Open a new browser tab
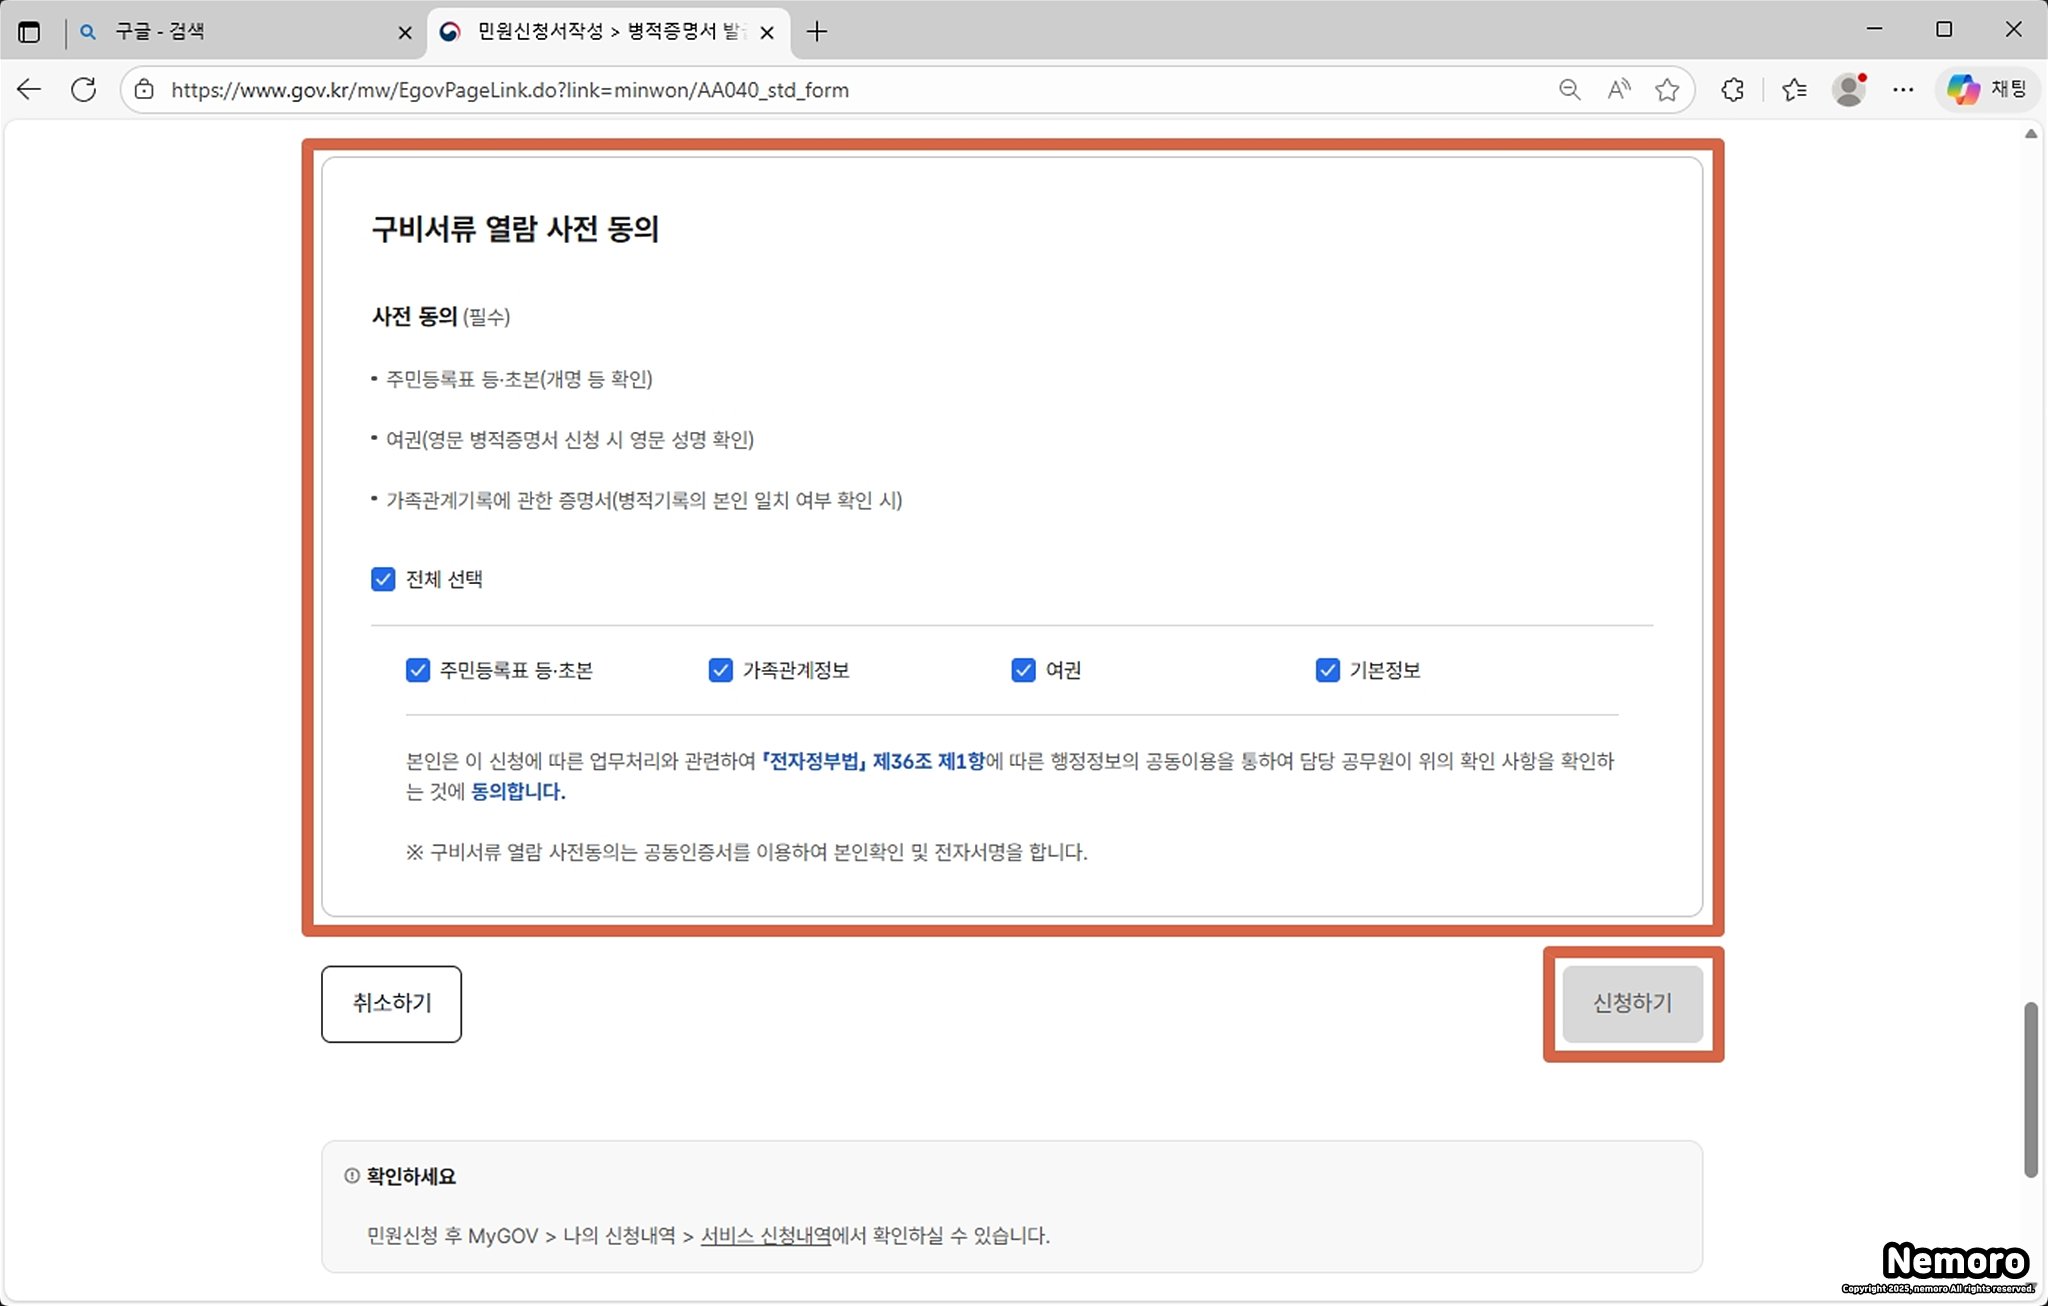This screenshot has height=1306, width=2048. 817,32
